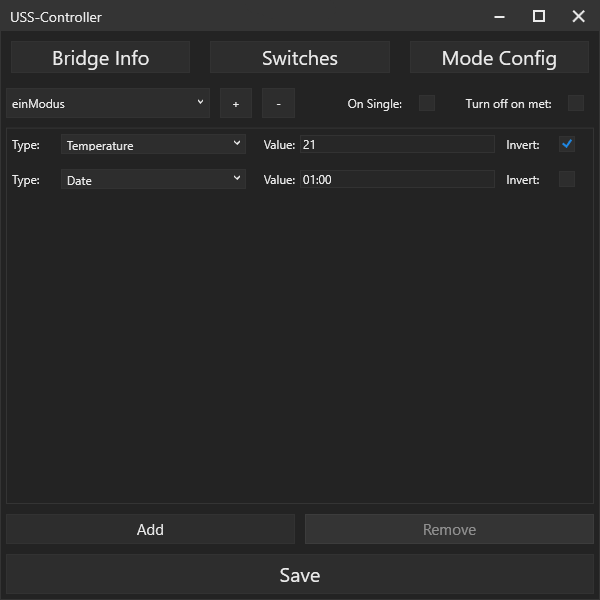Toggle the Turn off on met checkbox

576,103
